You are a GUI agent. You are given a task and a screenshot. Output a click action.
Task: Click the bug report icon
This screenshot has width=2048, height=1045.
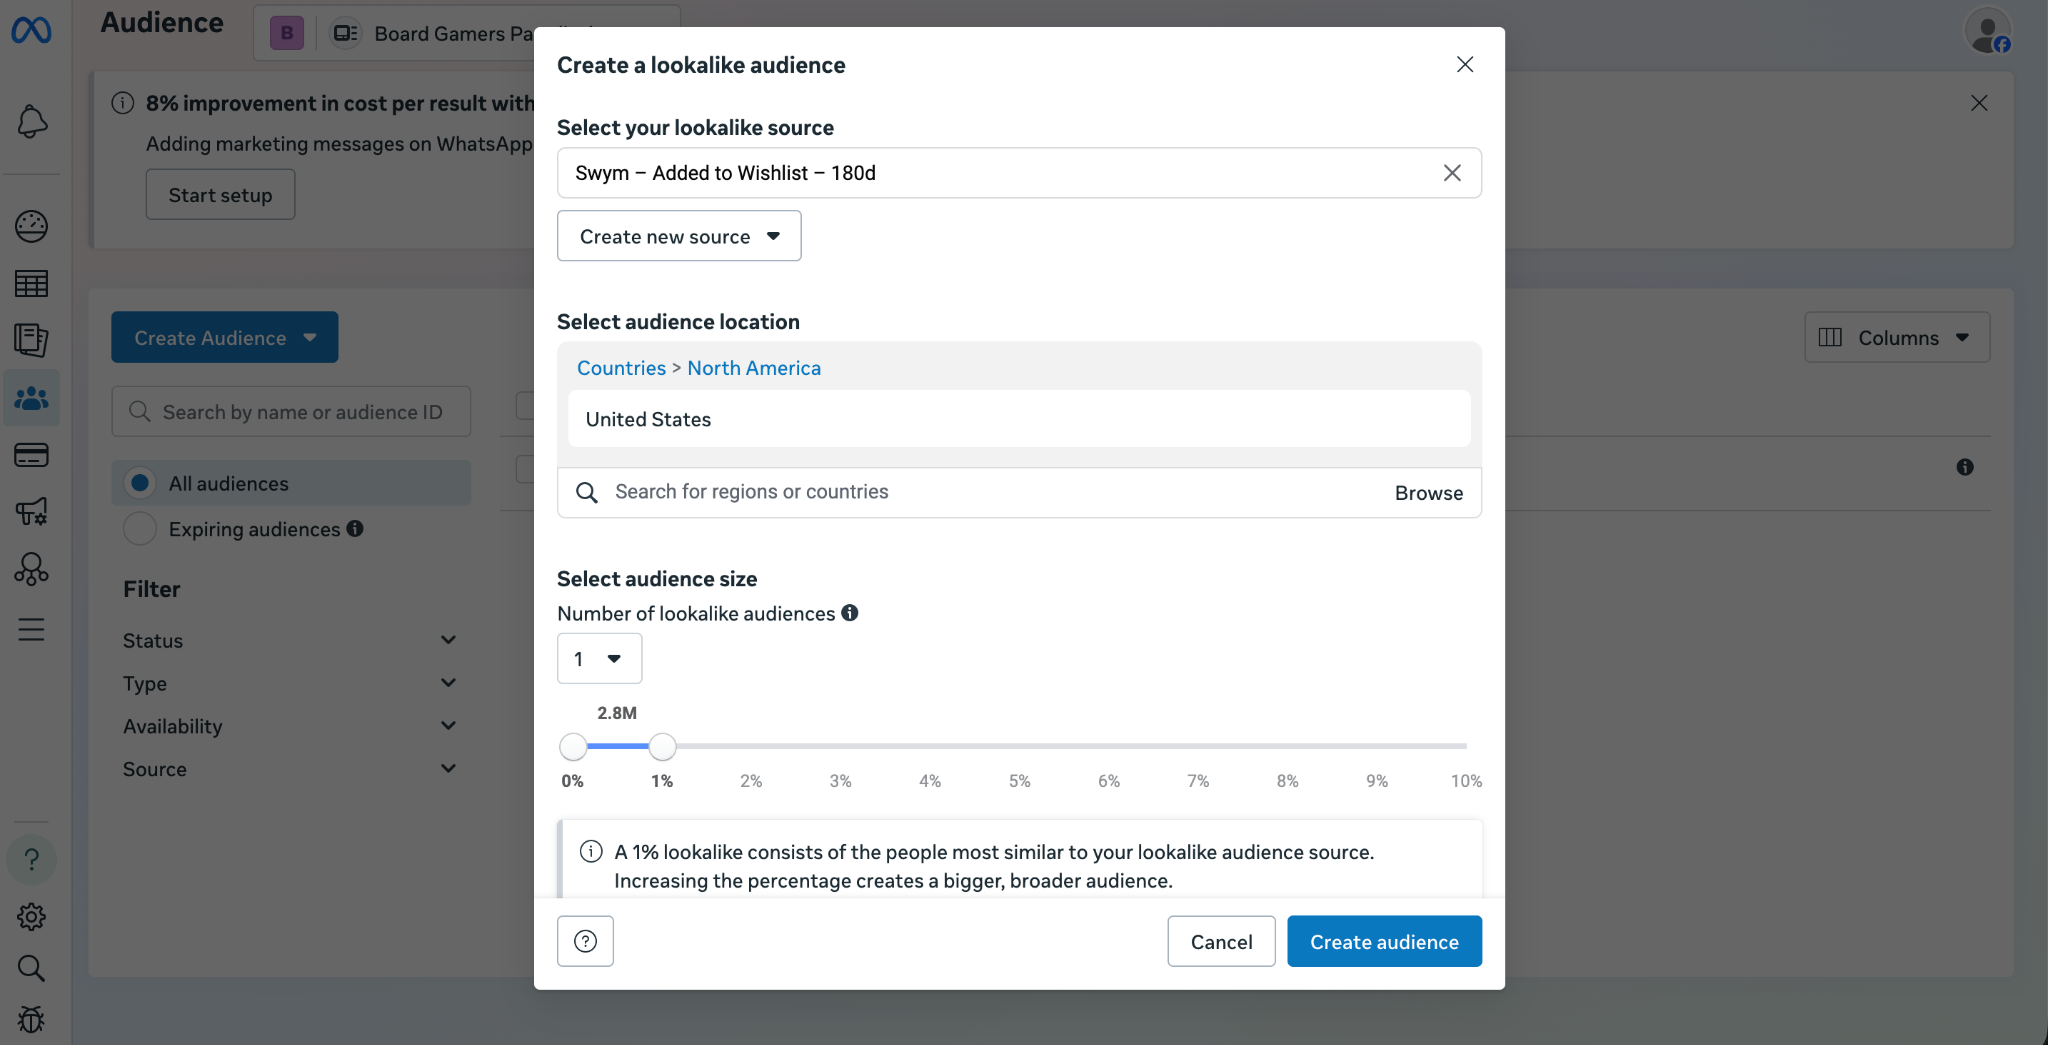tap(32, 1019)
